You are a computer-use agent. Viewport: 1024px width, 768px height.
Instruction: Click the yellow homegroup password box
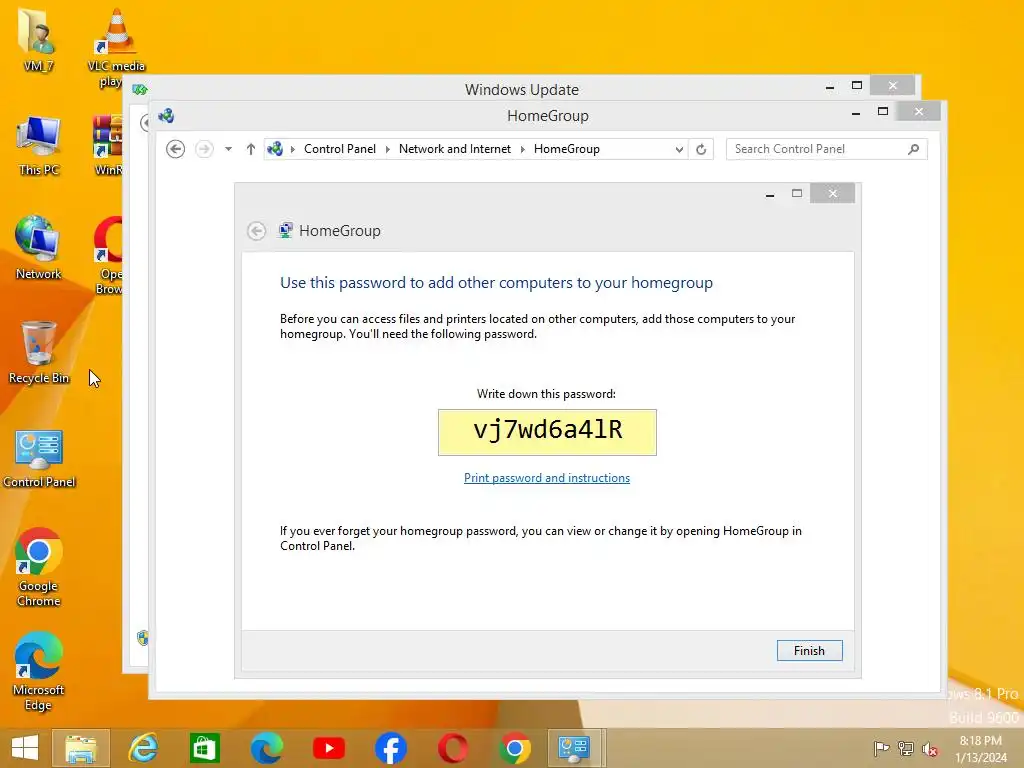[x=547, y=432]
